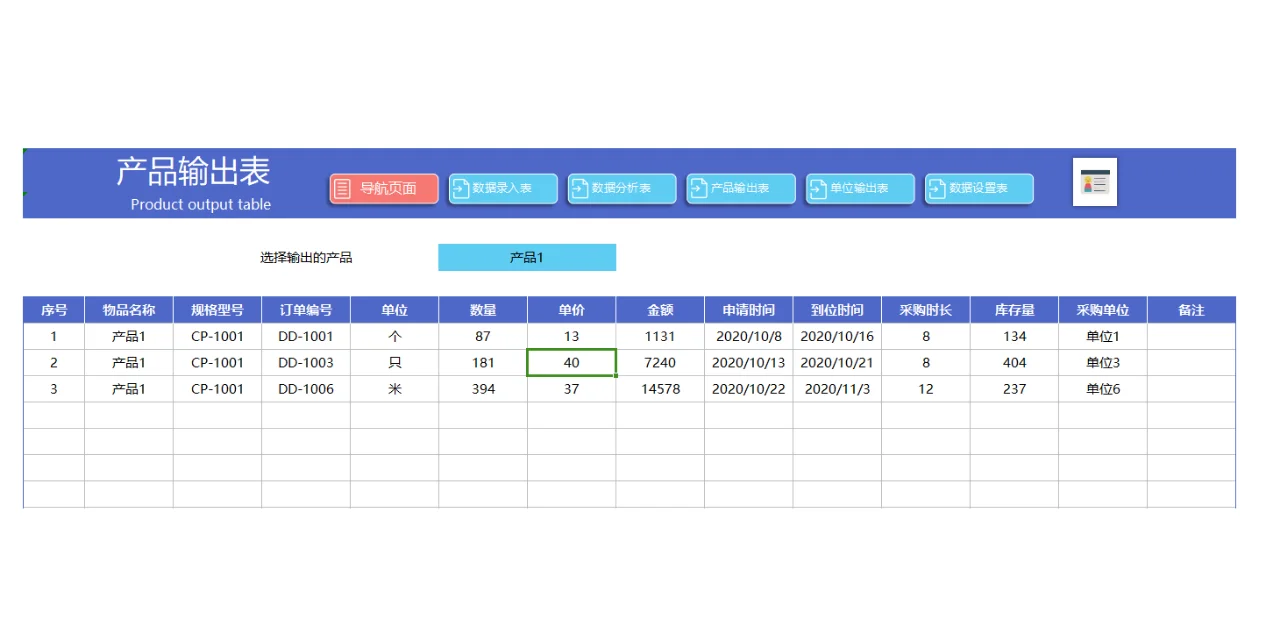1280x640 pixels.
Task: Select quantity cell 87
Action: point(483,337)
